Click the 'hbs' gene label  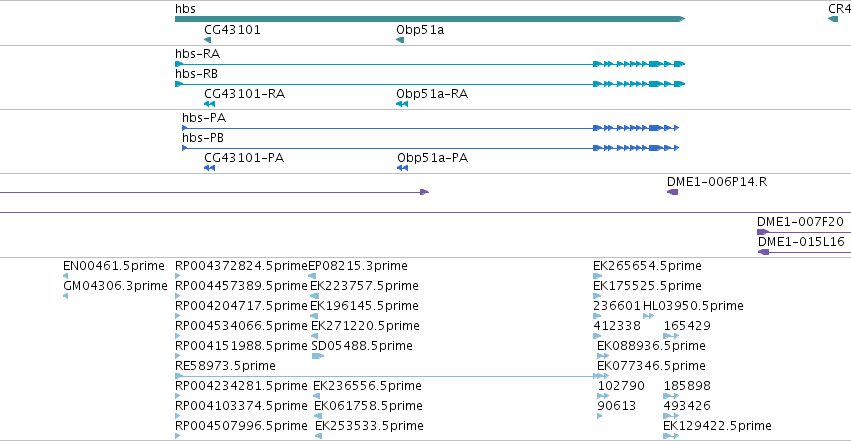pyautogui.click(x=185, y=9)
